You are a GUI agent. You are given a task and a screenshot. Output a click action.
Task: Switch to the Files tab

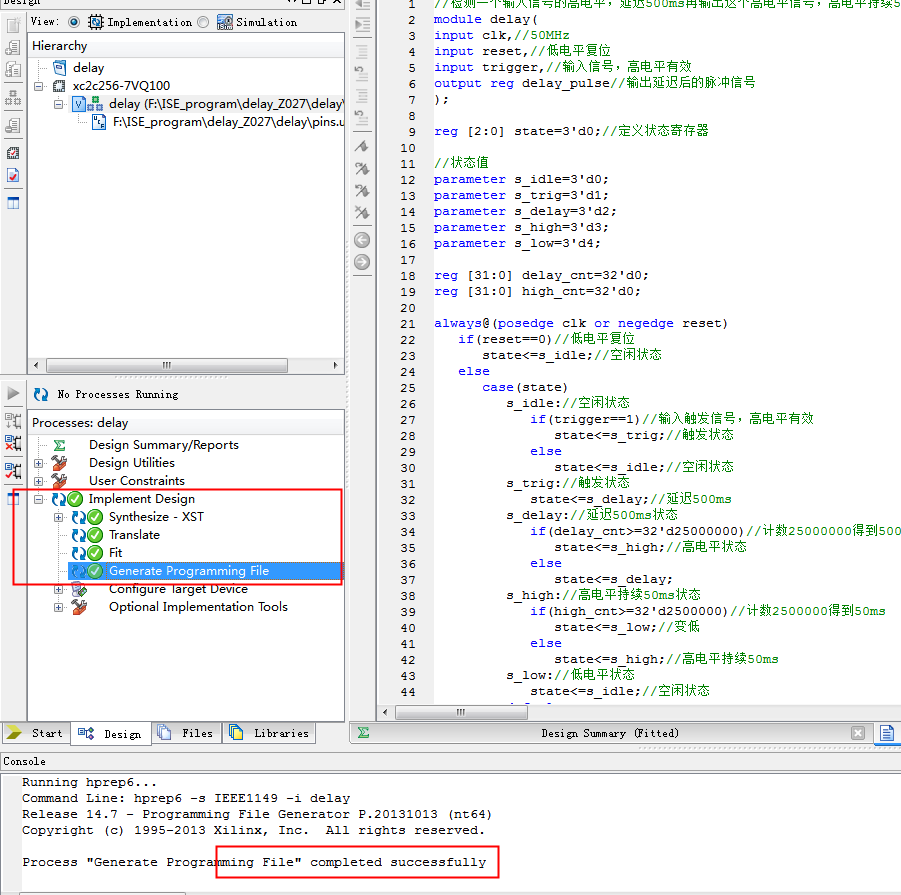tap(186, 733)
